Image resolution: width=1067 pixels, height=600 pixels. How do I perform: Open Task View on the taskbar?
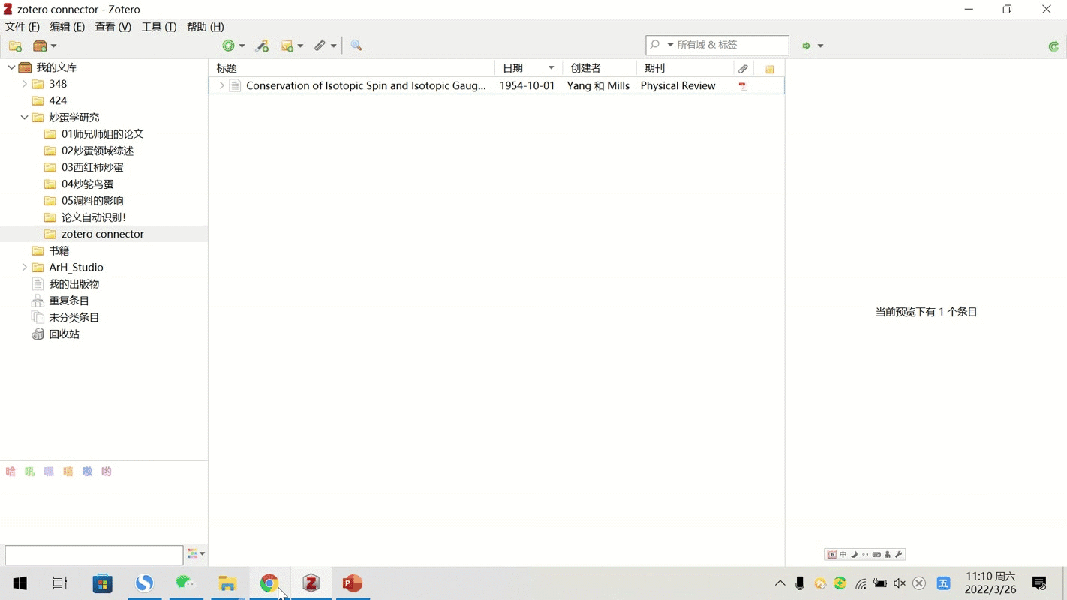pyautogui.click(x=60, y=583)
